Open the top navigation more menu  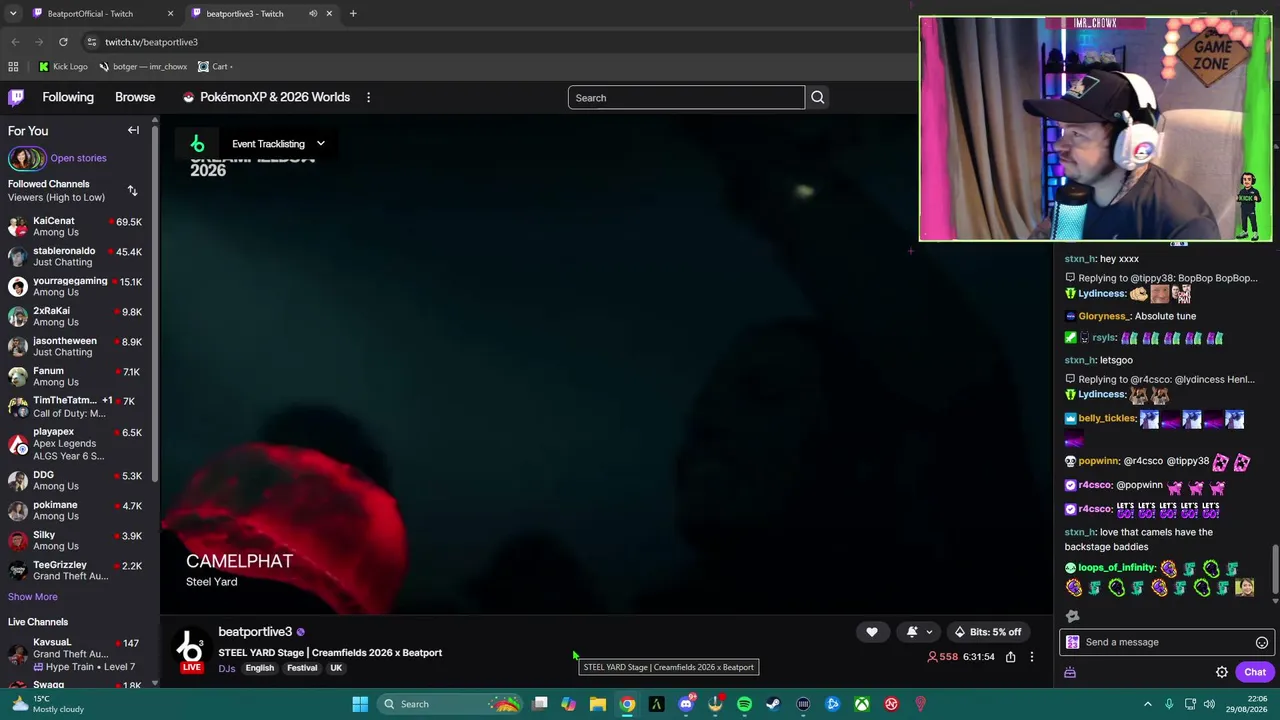pos(368,98)
